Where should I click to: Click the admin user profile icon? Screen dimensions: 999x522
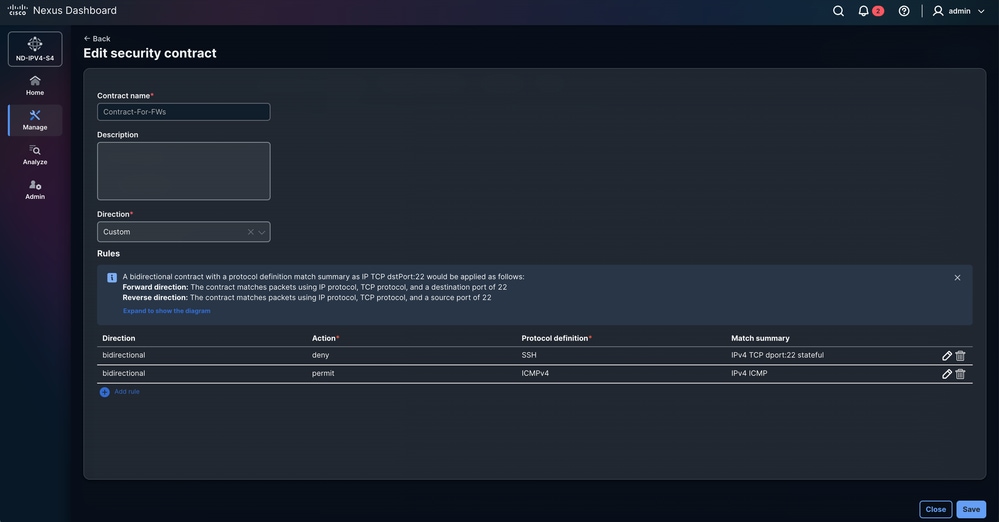[938, 11]
